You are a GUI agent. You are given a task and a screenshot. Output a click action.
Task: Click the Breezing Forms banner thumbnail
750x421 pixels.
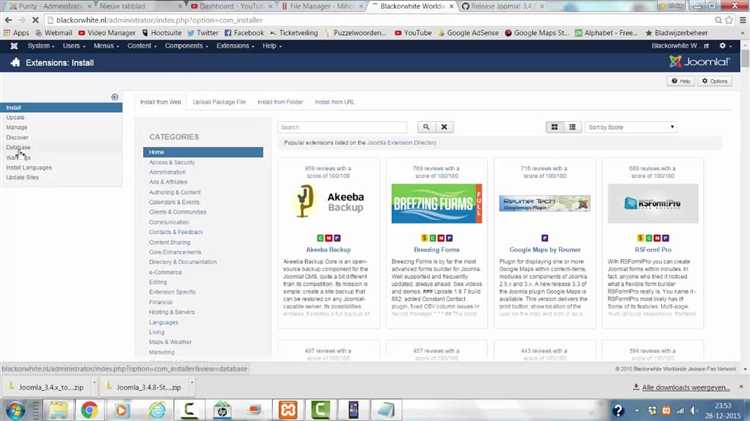[436, 203]
